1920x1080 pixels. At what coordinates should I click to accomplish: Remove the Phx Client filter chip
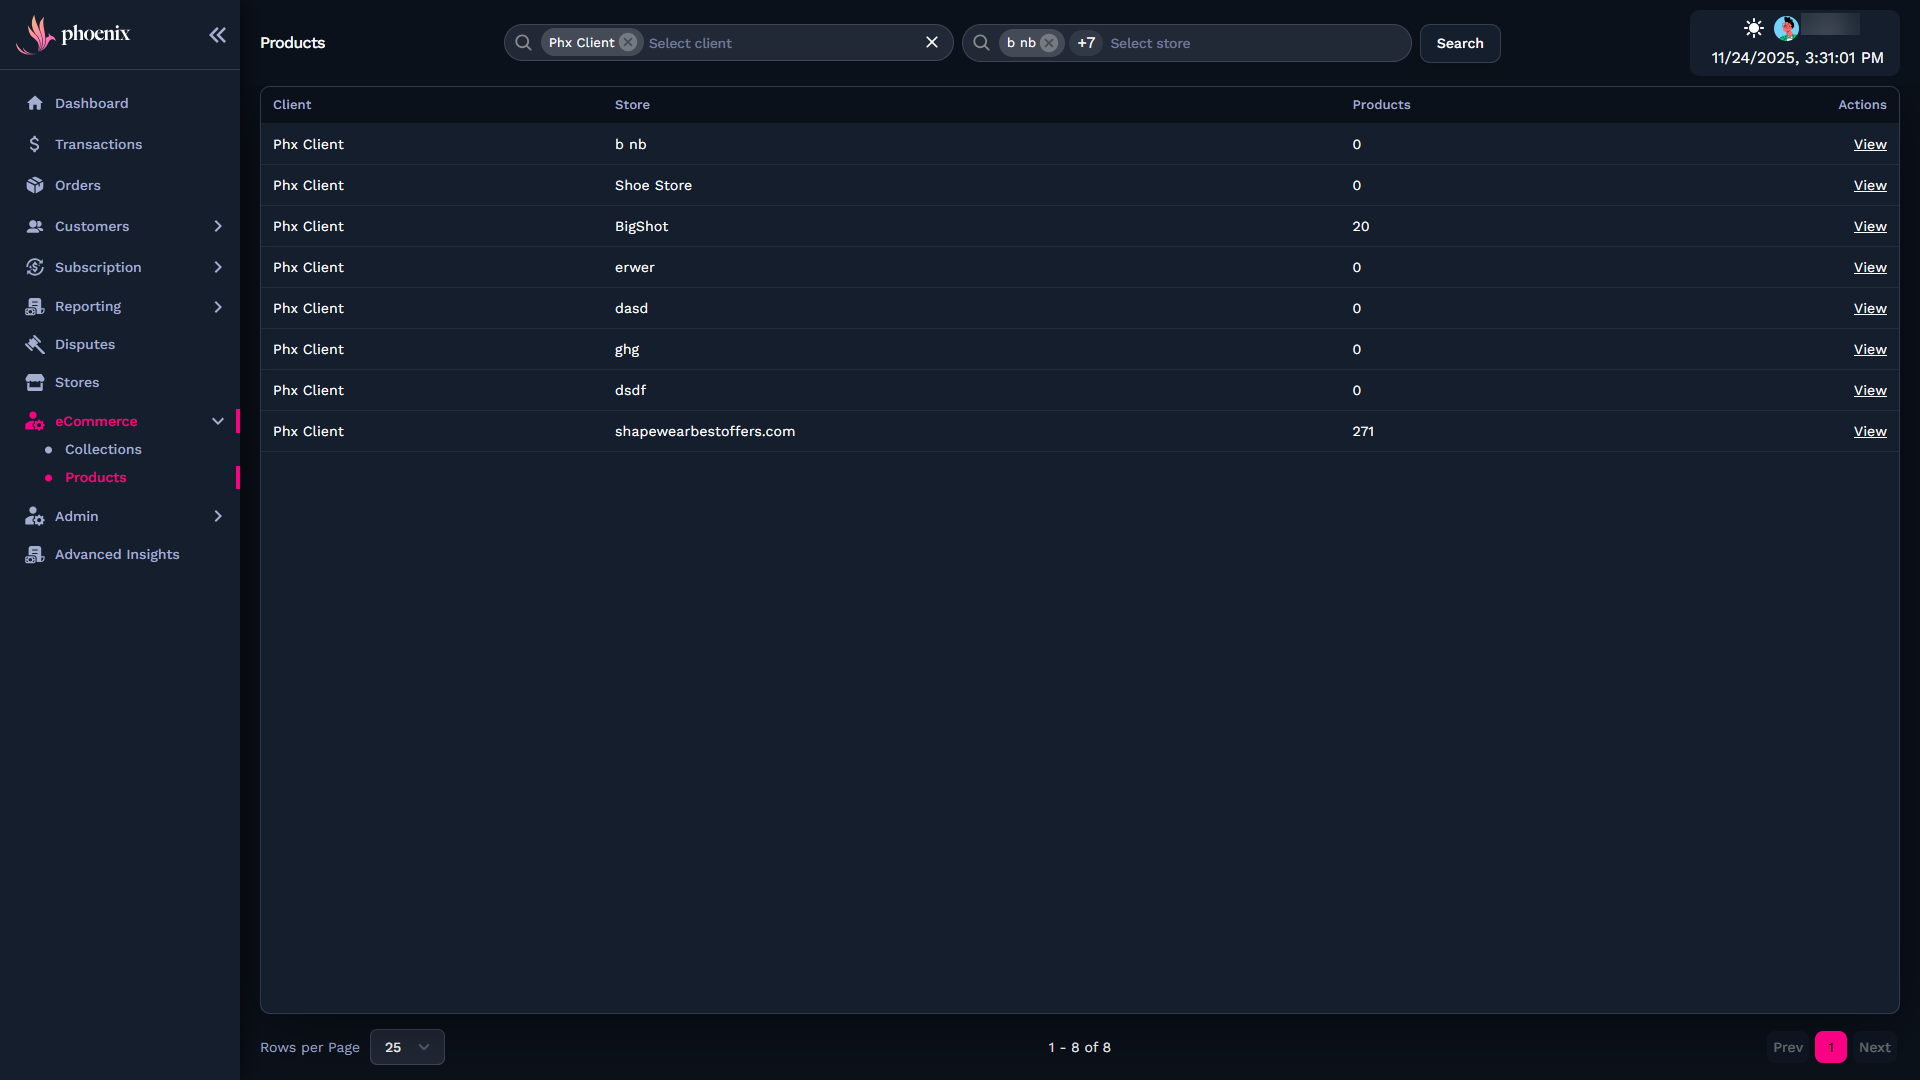[x=628, y=42]
